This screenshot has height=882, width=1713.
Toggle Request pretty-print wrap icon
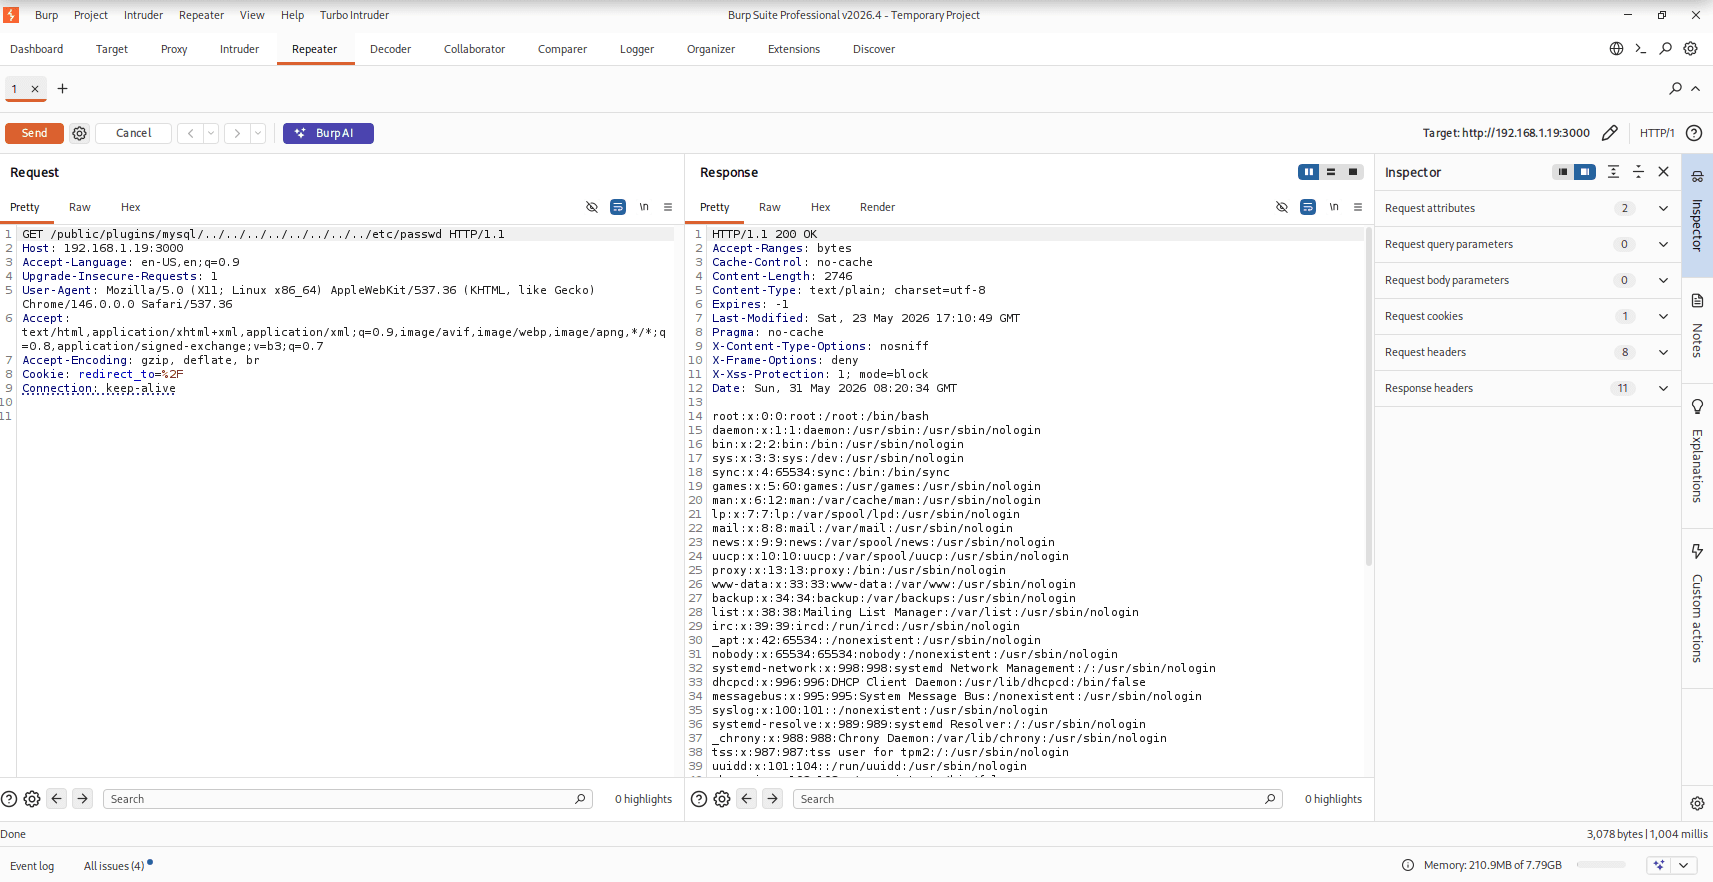click(x=618, y=207)
